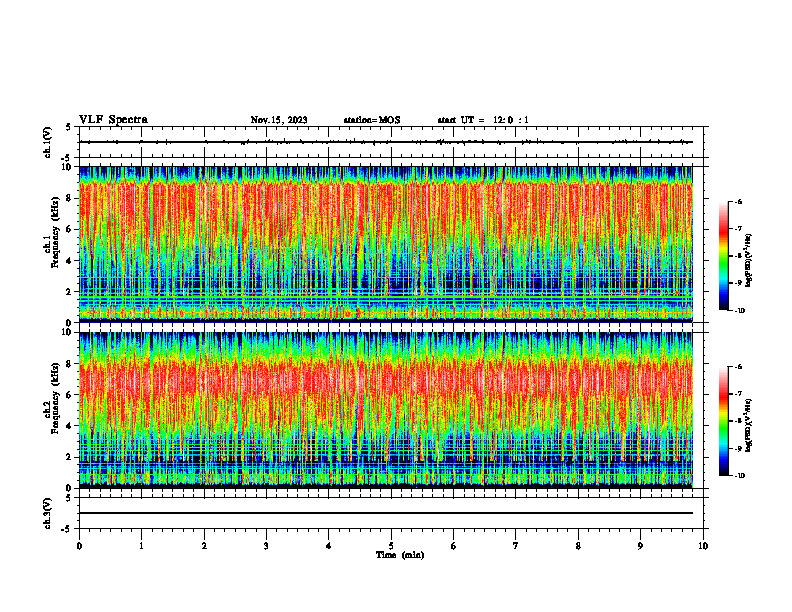Click the ch.2 color scale log(PSD) unit label
This screenshot has height=612, width=792.
(x=749, y=425)
